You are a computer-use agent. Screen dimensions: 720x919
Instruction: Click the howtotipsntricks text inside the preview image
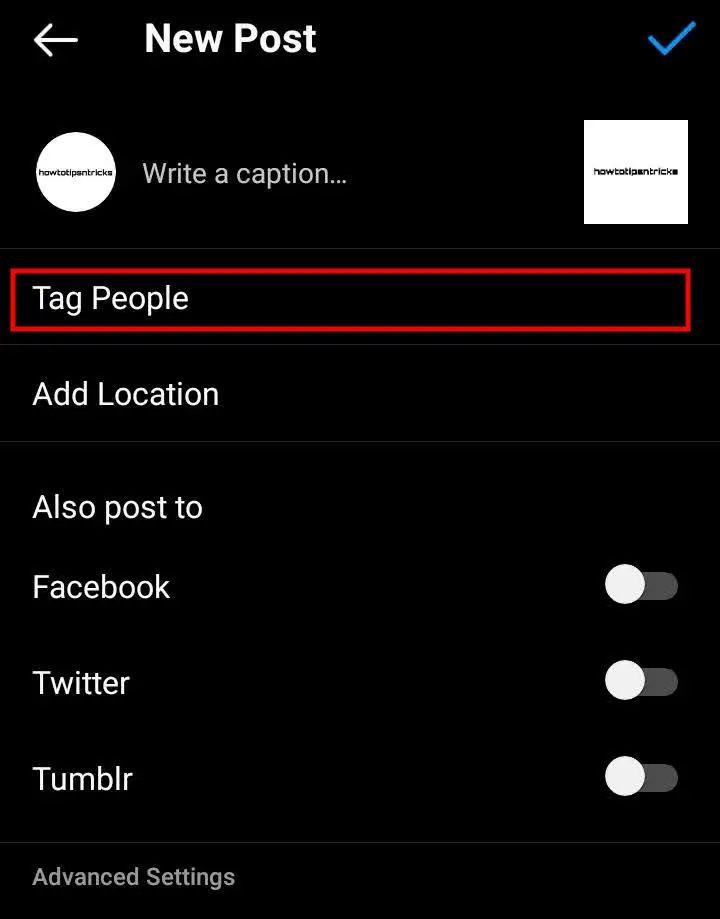636,172
